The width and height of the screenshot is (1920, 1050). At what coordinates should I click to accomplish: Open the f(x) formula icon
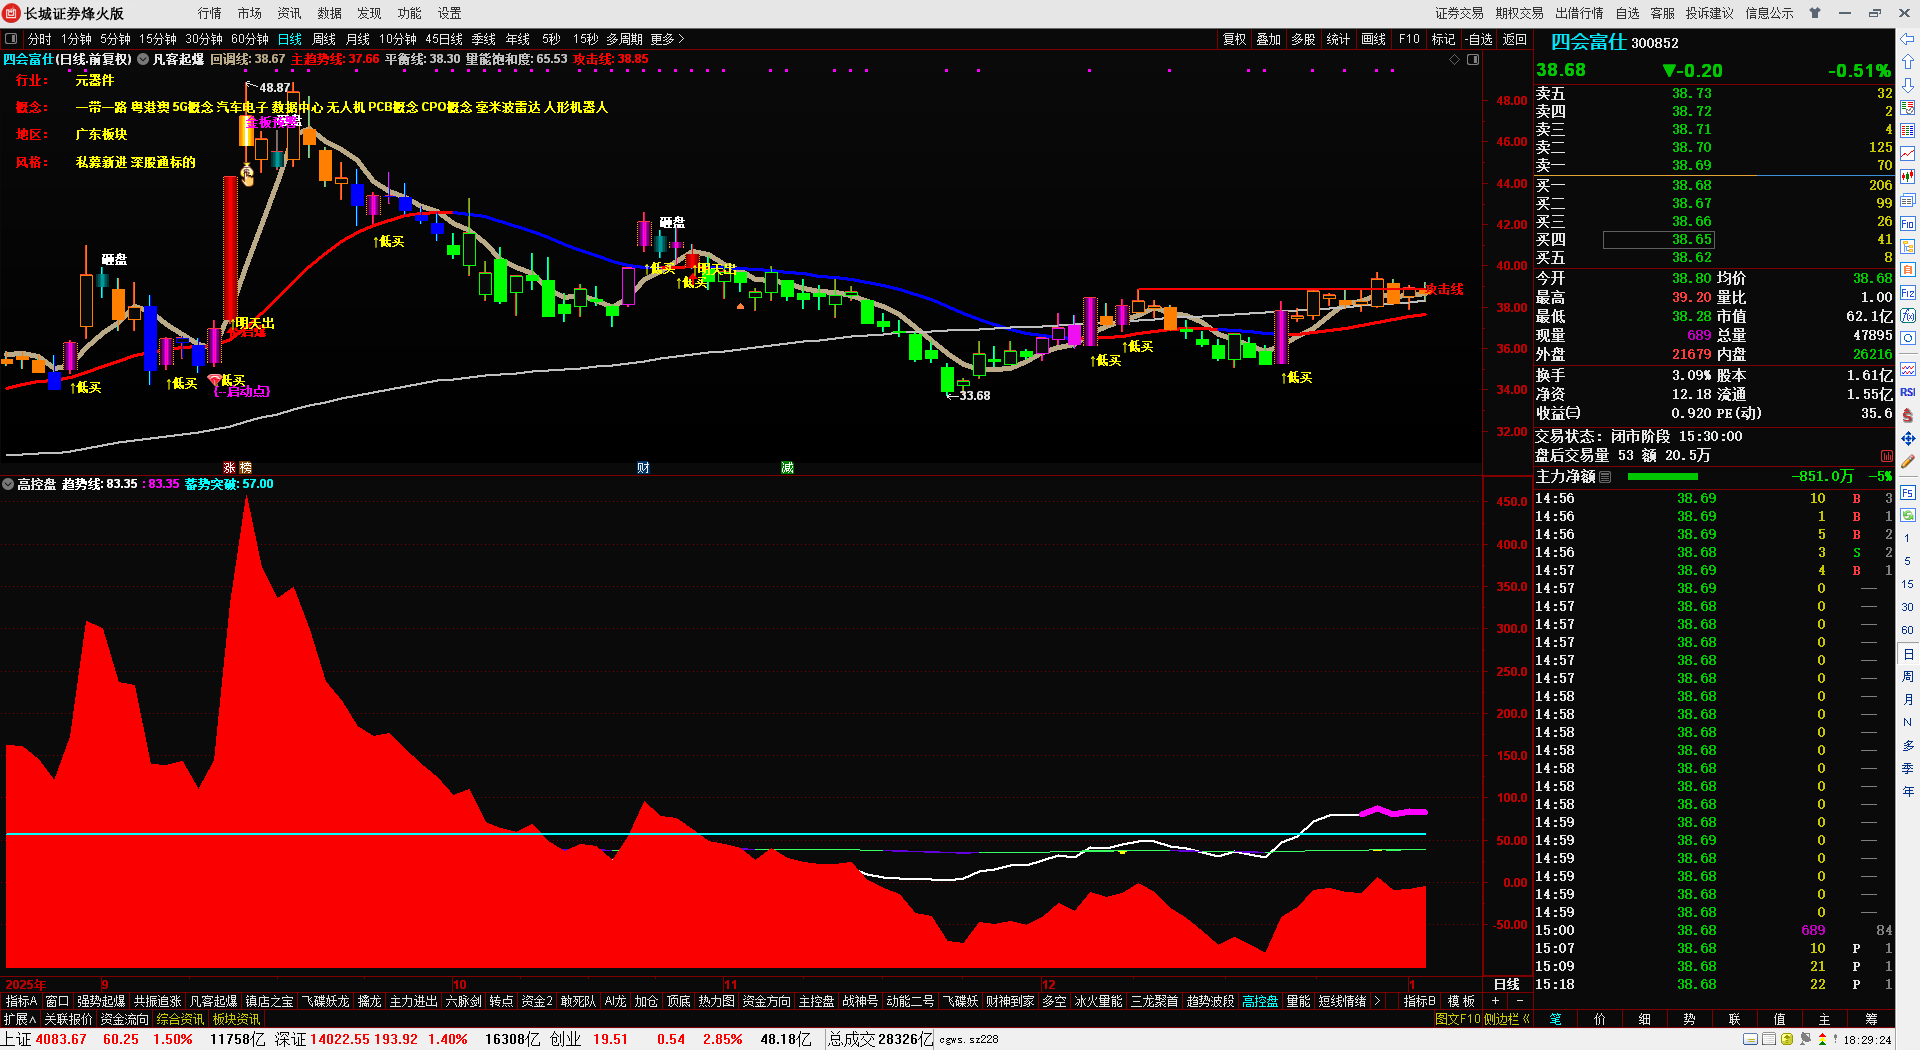tap(1908, 316)
